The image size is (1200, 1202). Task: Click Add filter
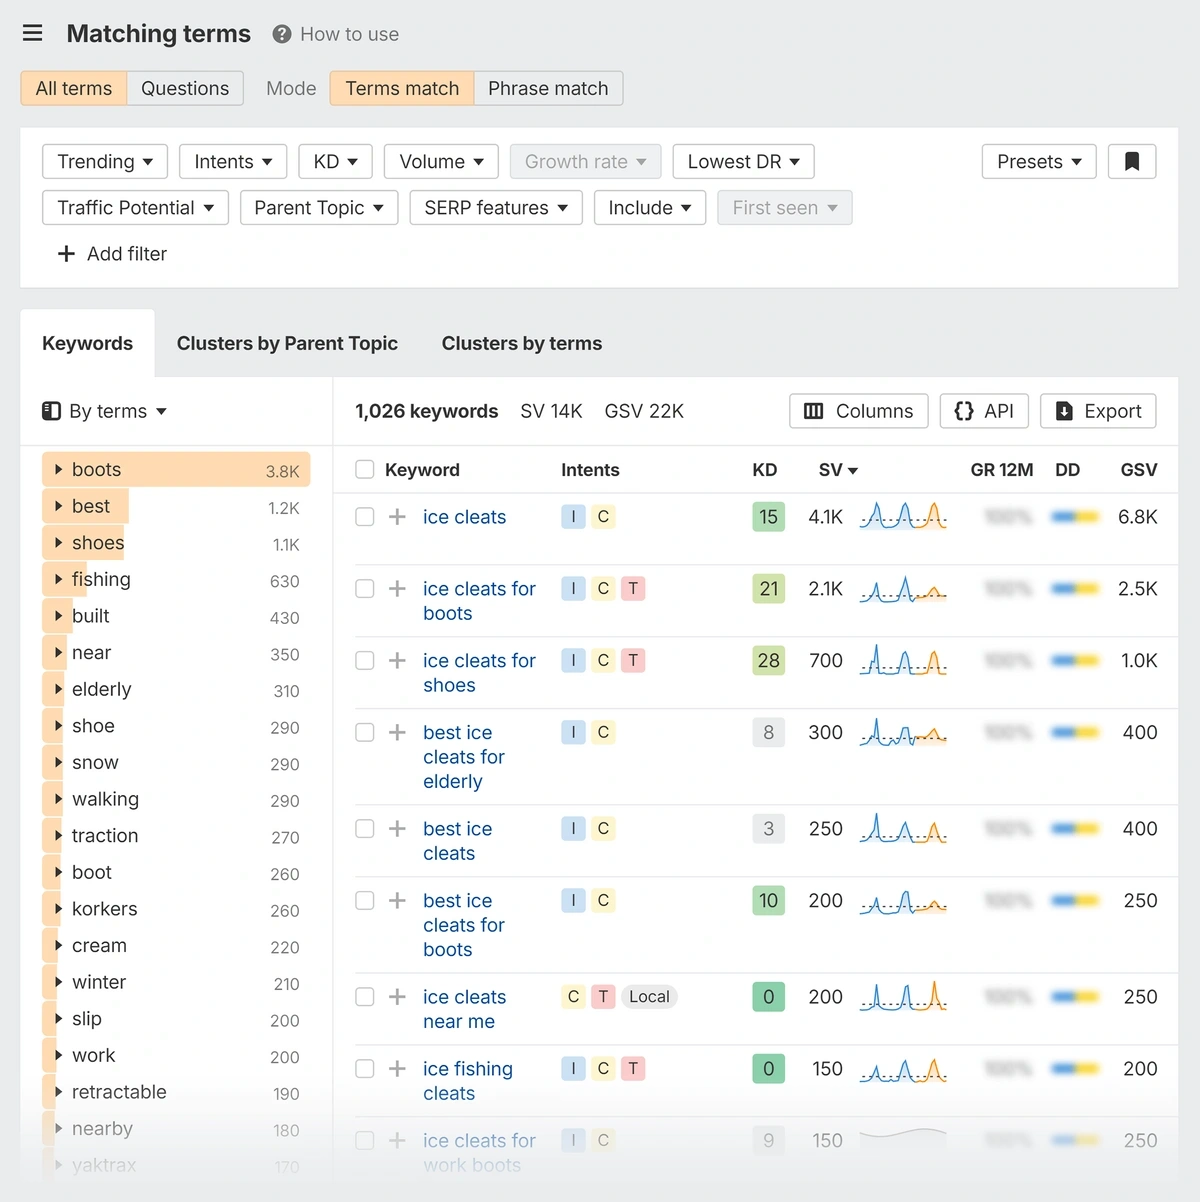(x=112, y=254)
